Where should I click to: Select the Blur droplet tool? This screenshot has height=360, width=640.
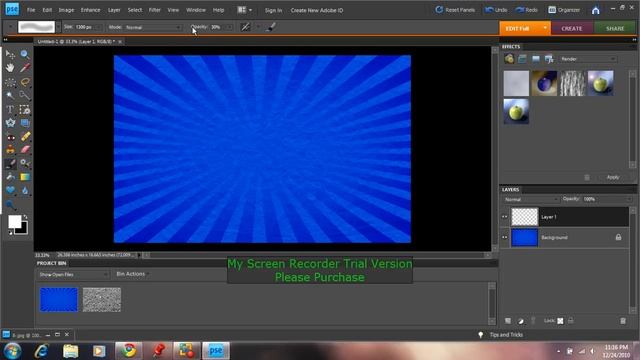coord(25,190)
